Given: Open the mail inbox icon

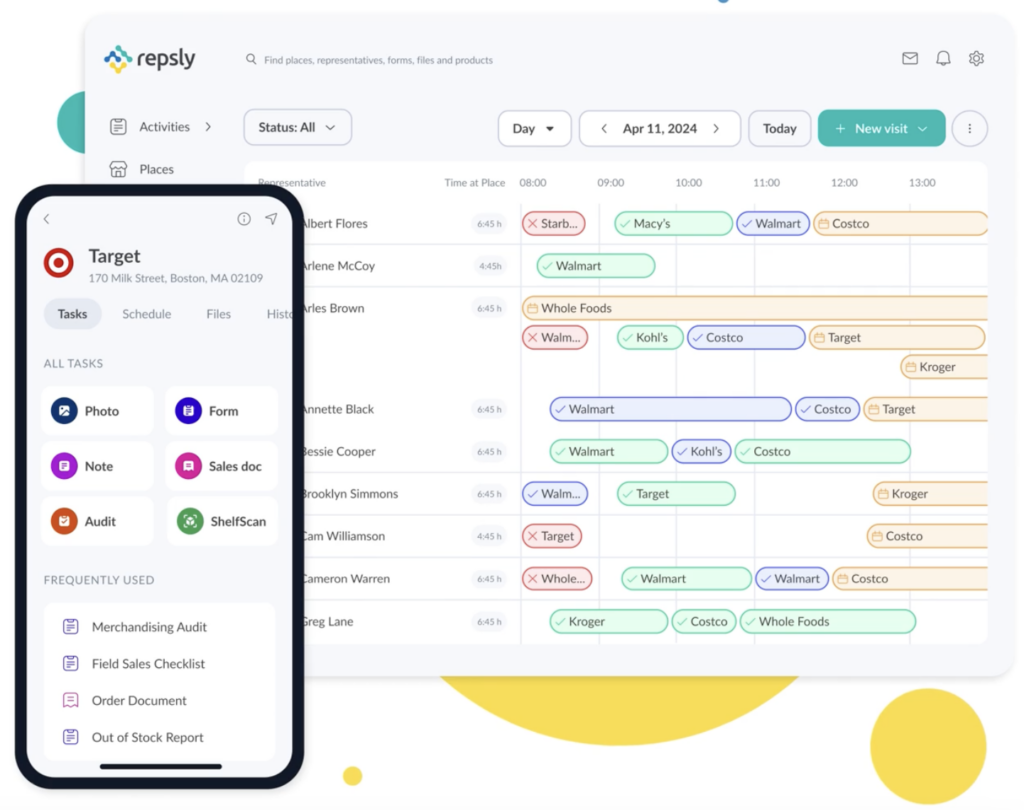Looking at the screenshot, I should tap(910, 59).
